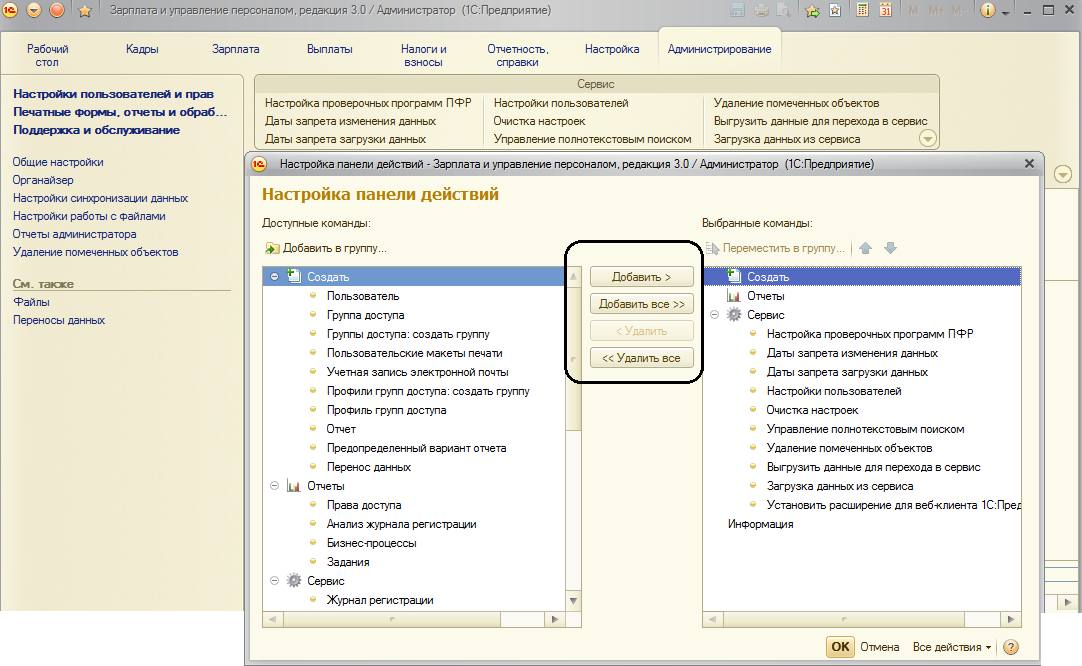Click the help question mark icon in dialog
This screenshot has height=666, width=1082.
click(1010, 647)
